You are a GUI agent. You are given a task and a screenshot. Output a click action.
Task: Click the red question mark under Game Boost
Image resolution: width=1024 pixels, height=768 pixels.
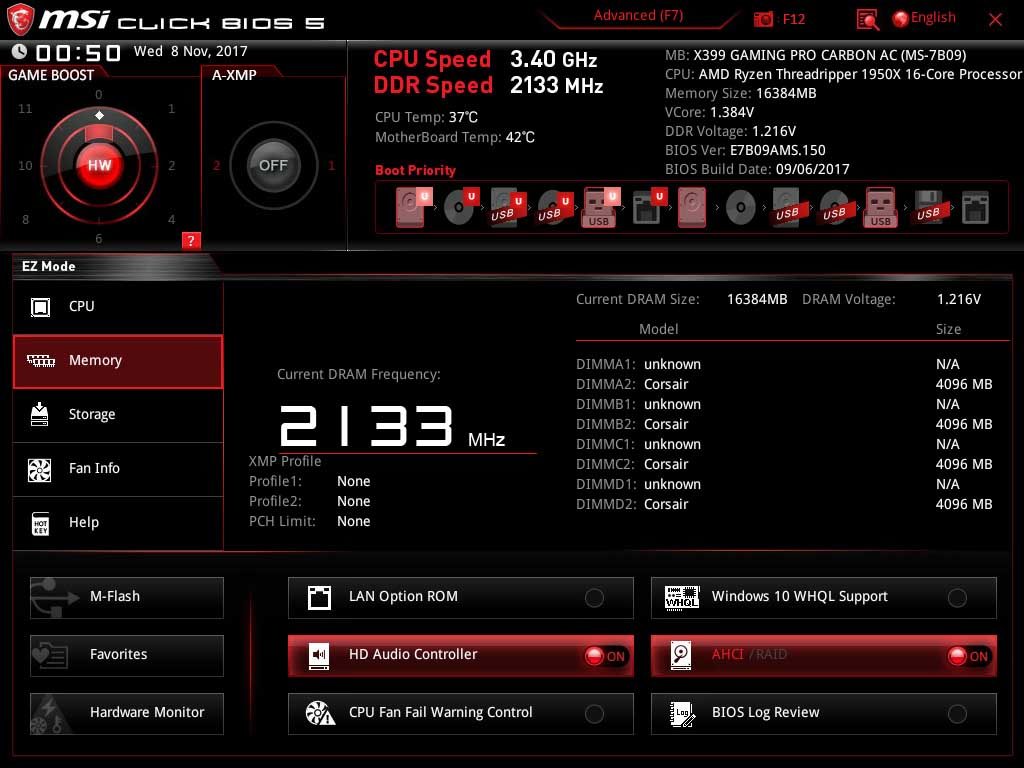click(x=191, y=240)
